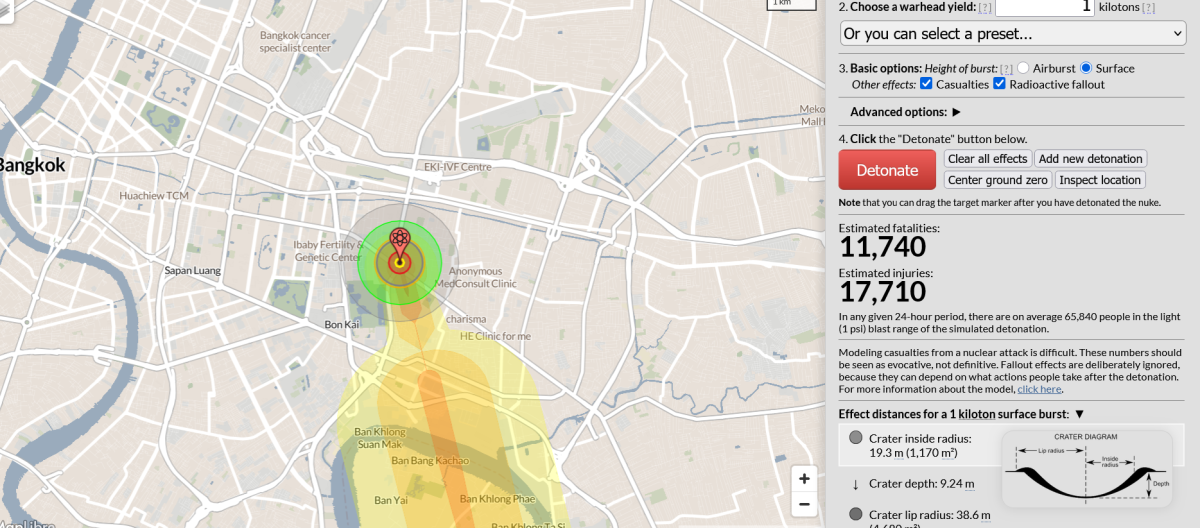The height and width of the screenshot is (528, 1200).
Task: Click Clear all effects button
Action: (x=988, y=159)
